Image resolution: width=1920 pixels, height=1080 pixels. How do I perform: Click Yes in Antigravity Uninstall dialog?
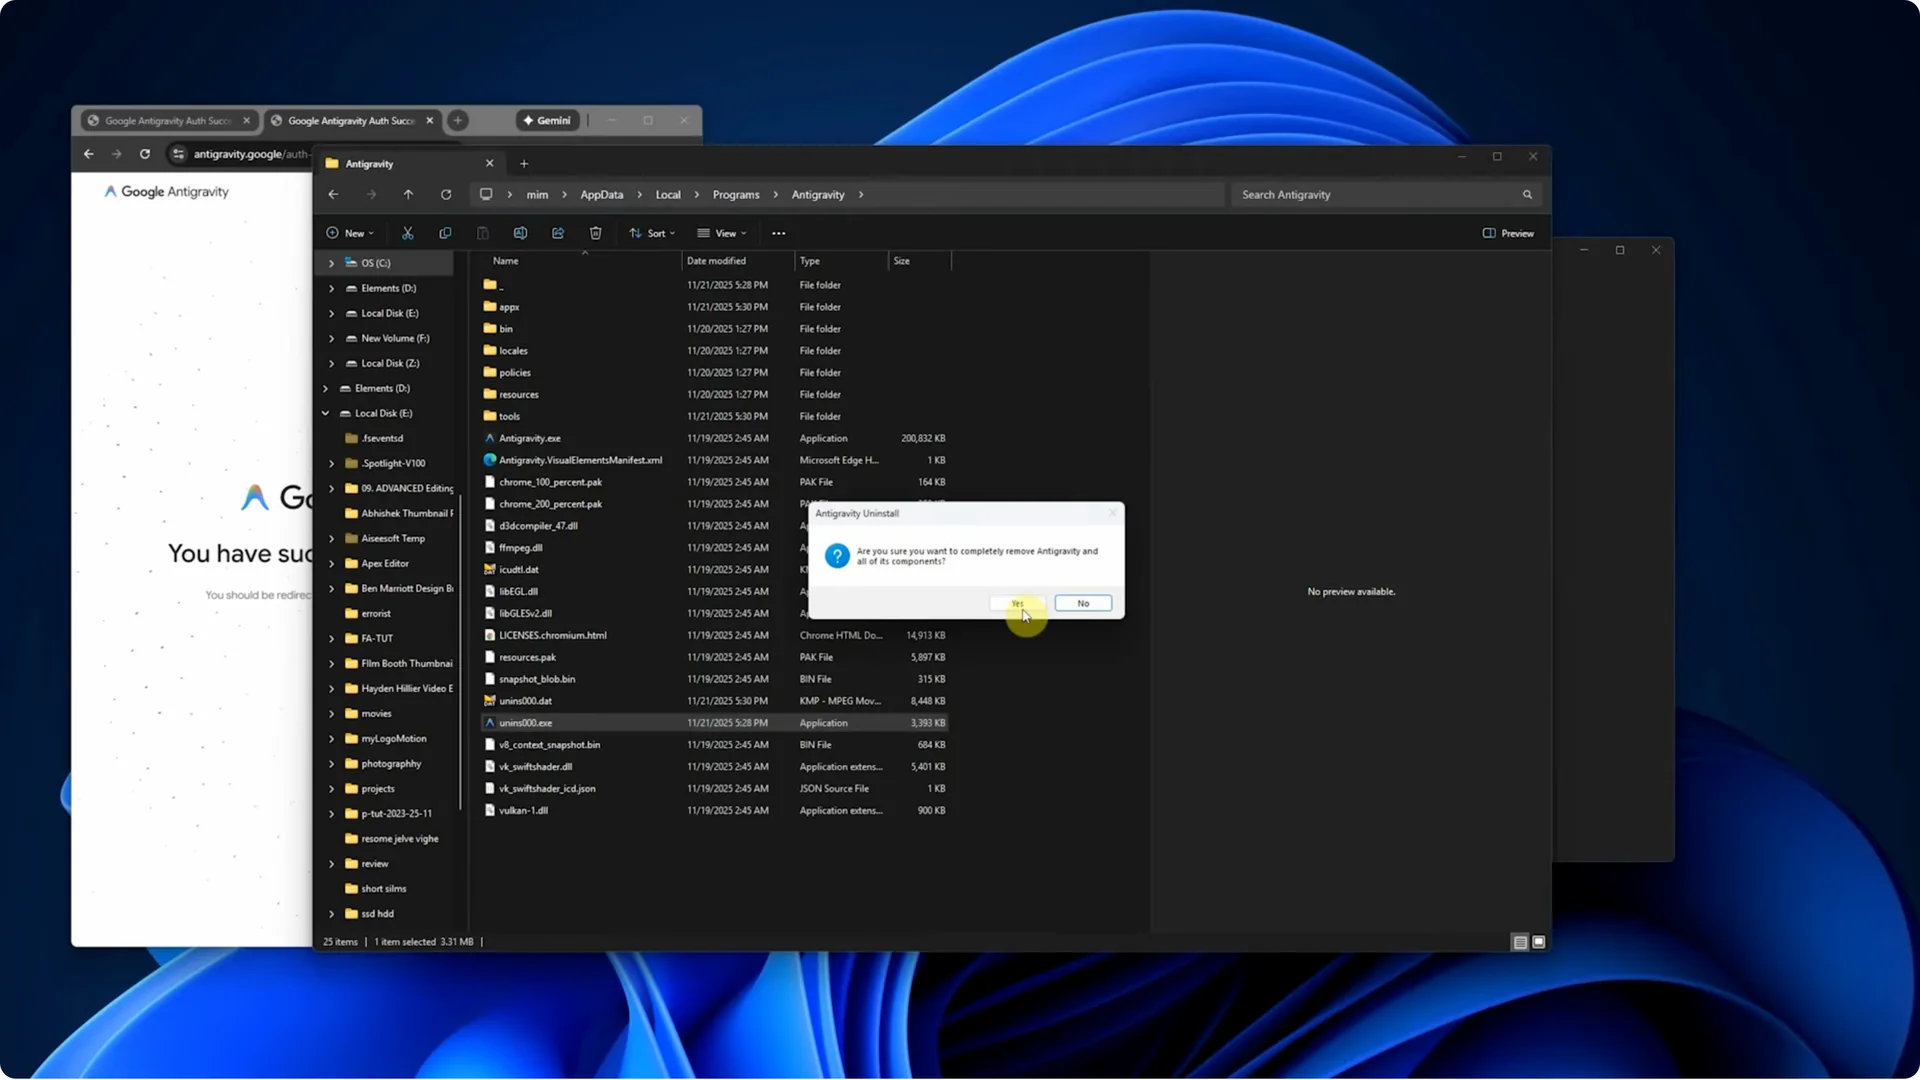pyautogui.click(x=1017, y=603)
